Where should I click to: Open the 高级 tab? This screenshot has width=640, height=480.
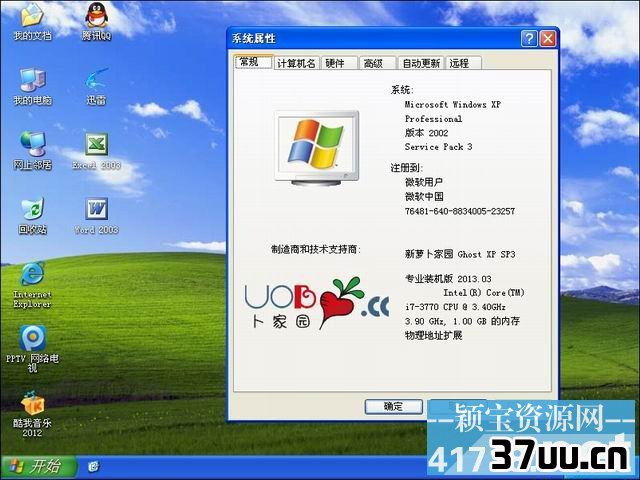[x=377, y=63]
